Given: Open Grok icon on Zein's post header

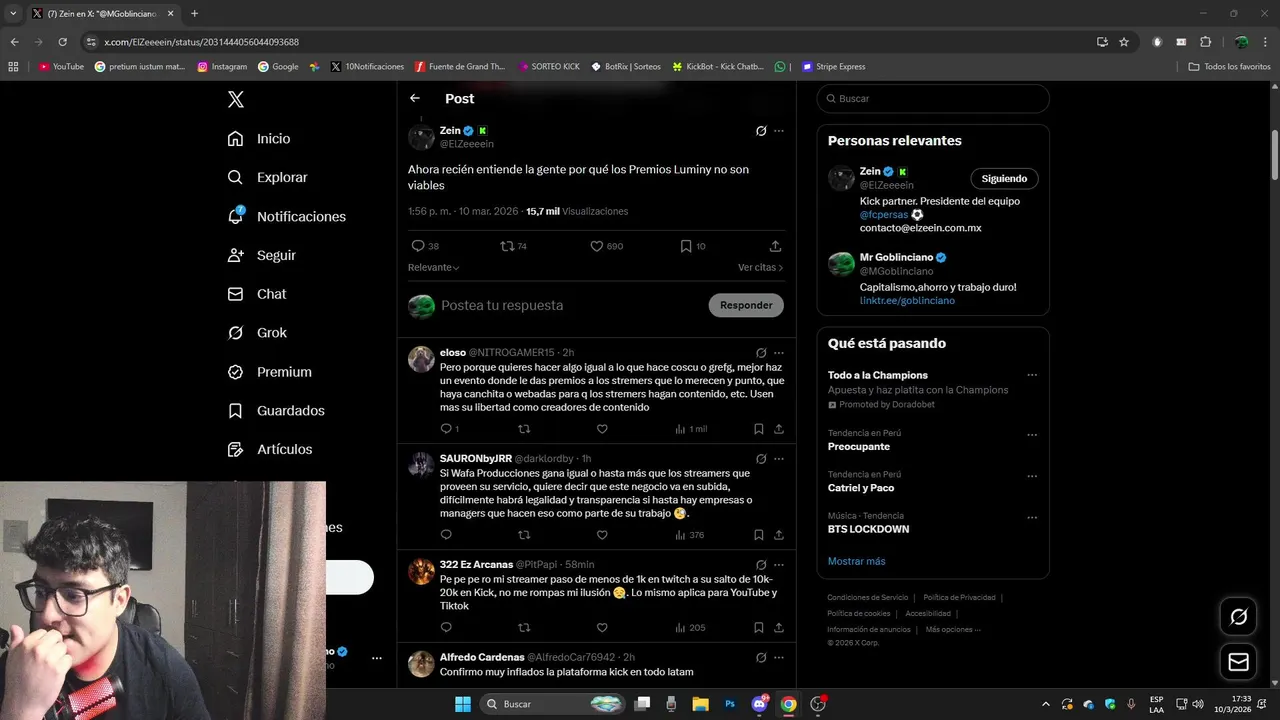Looking at the screenshot, I should [x=761, y=131].
